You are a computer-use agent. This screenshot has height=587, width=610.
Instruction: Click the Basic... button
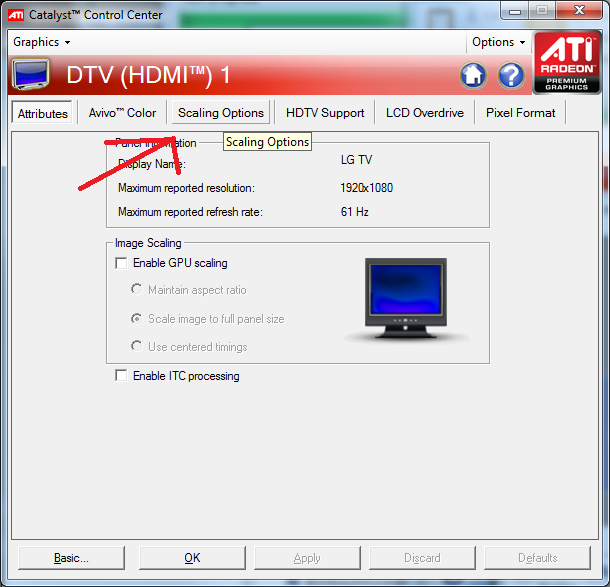coord(71,558)
